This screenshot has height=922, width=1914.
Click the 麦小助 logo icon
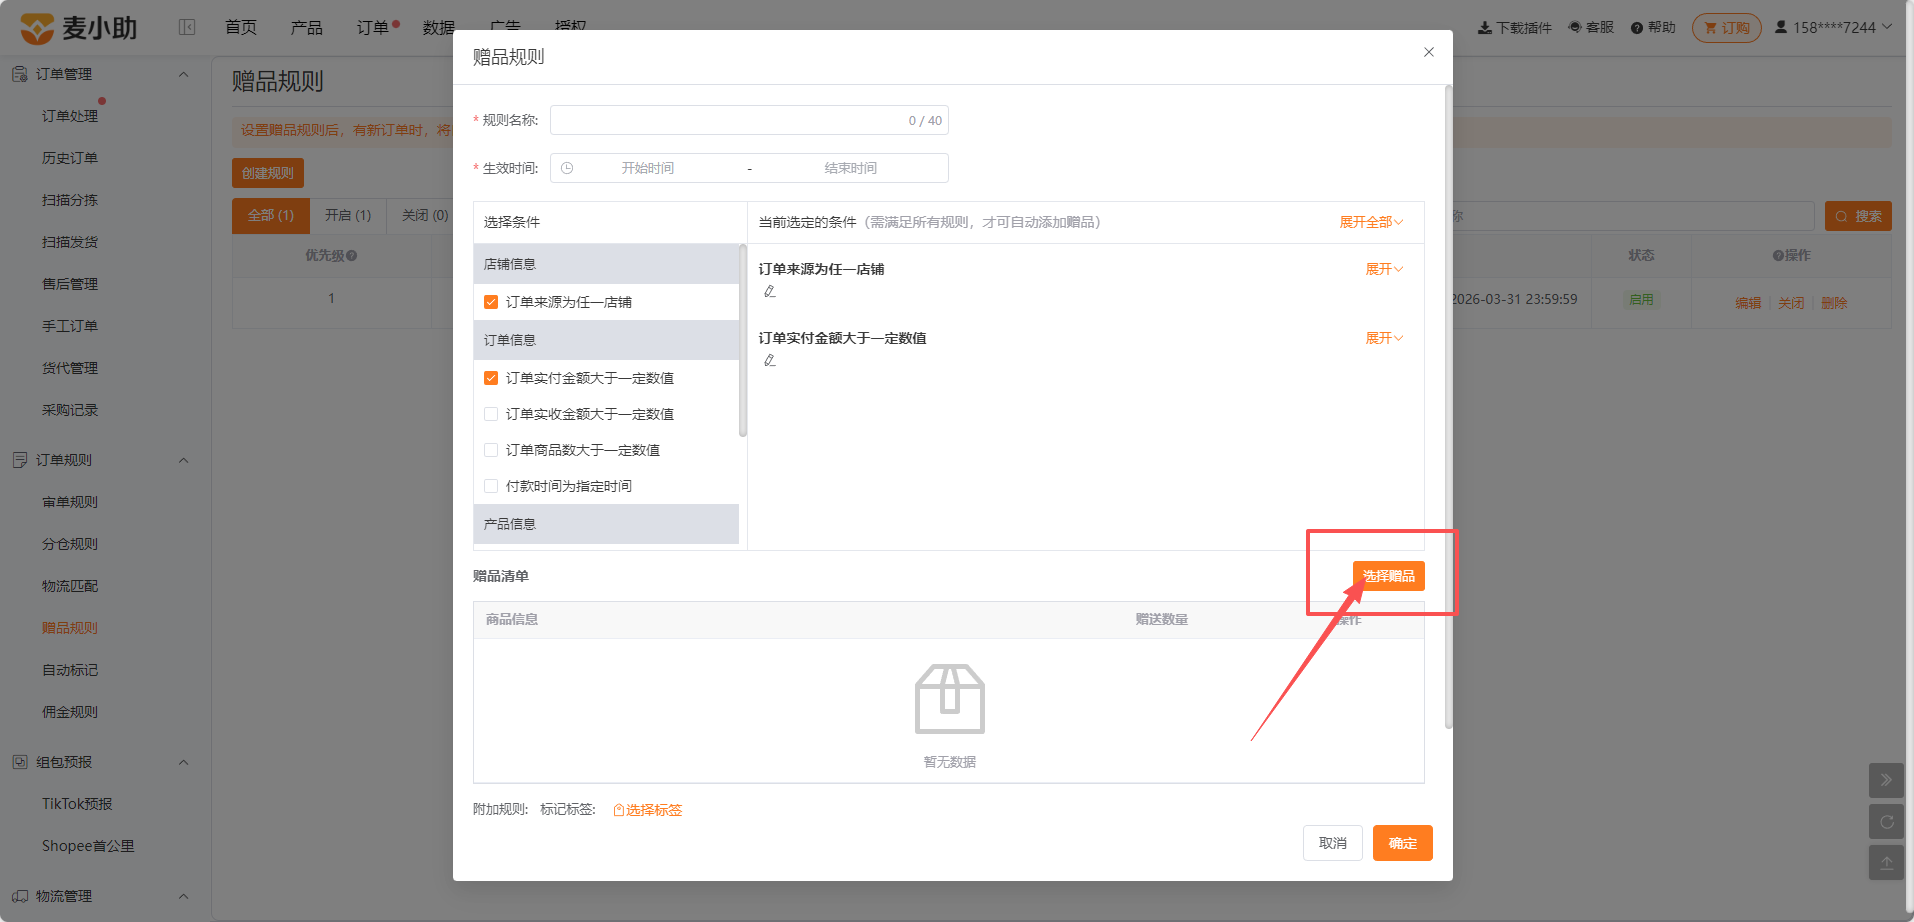[x=37, y=28]
